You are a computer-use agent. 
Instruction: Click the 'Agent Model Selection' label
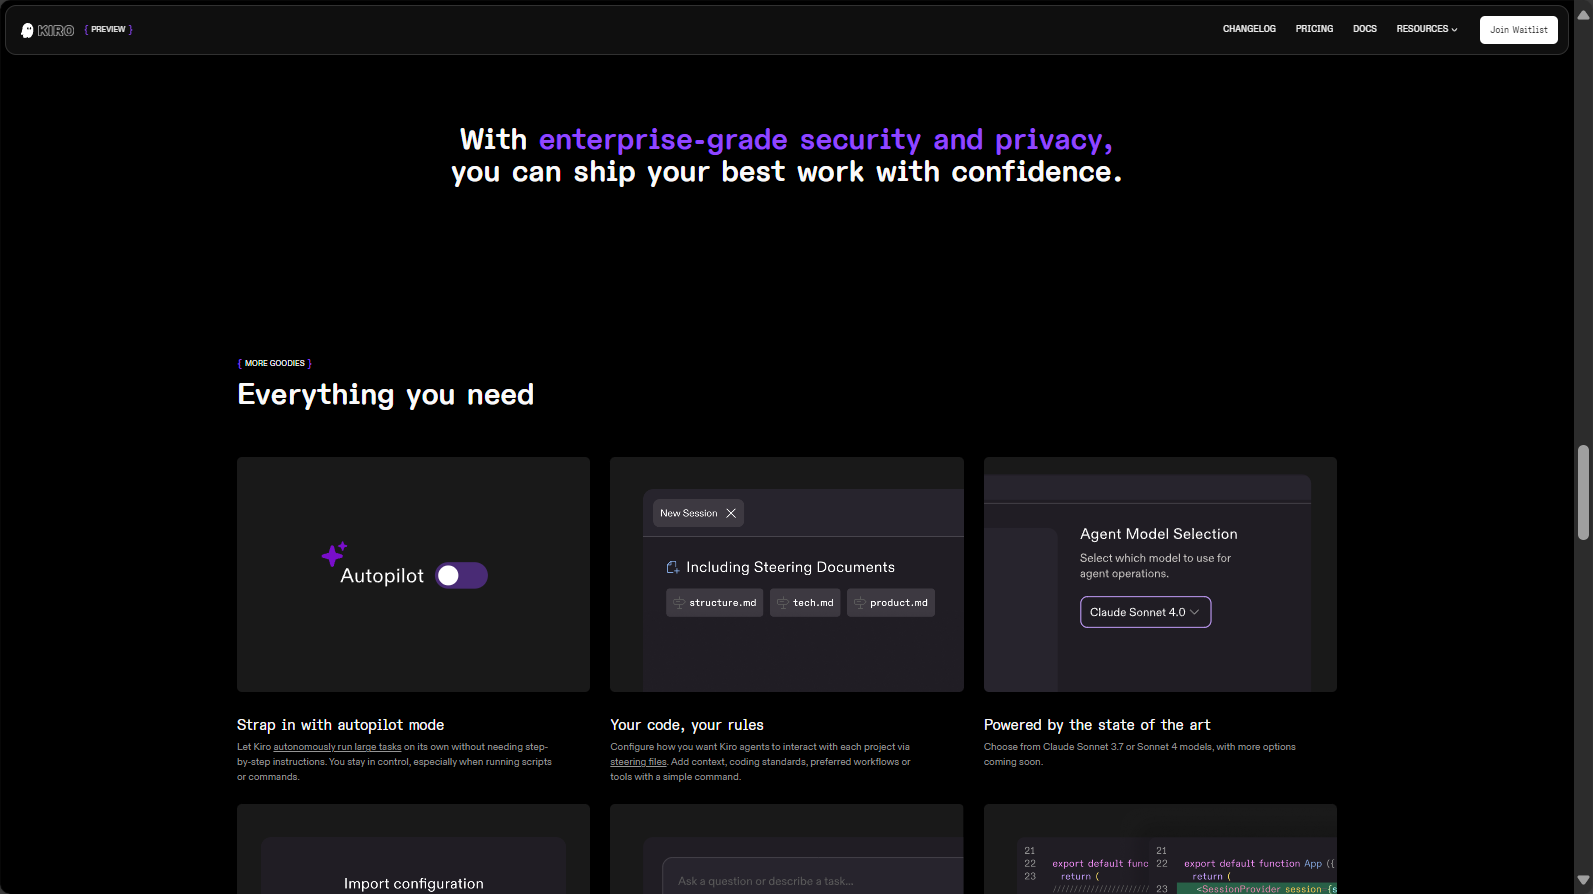(x=1159, y=534)
